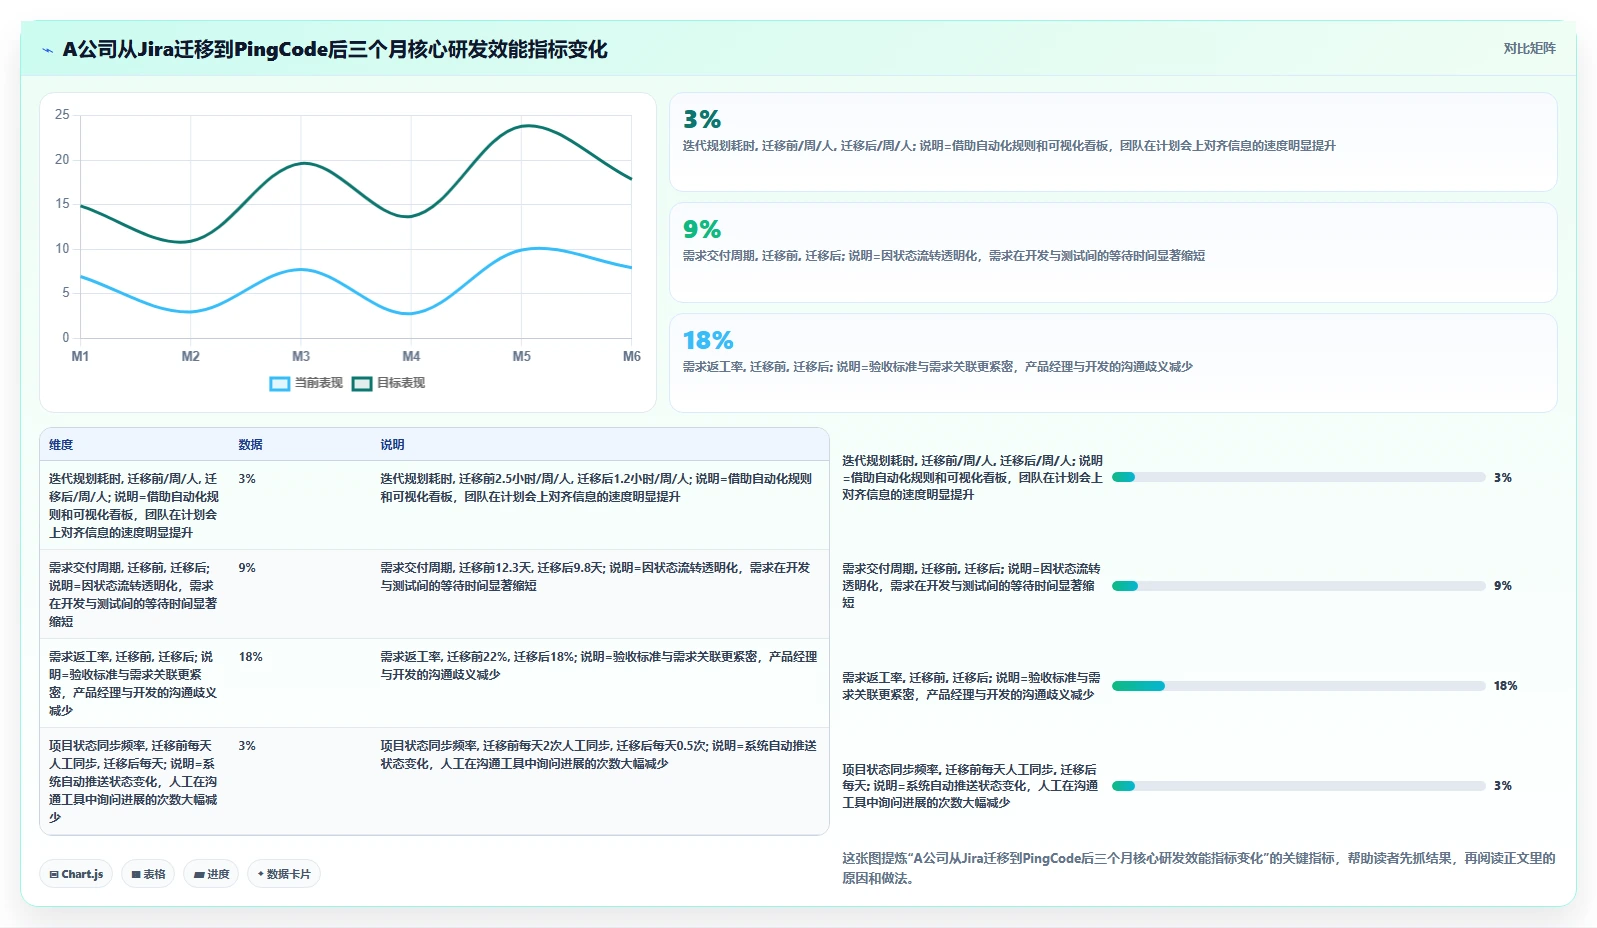
Task: Click the 当前表现 curve point above M3
Action: pyautogui.click(x=301, y=270)
